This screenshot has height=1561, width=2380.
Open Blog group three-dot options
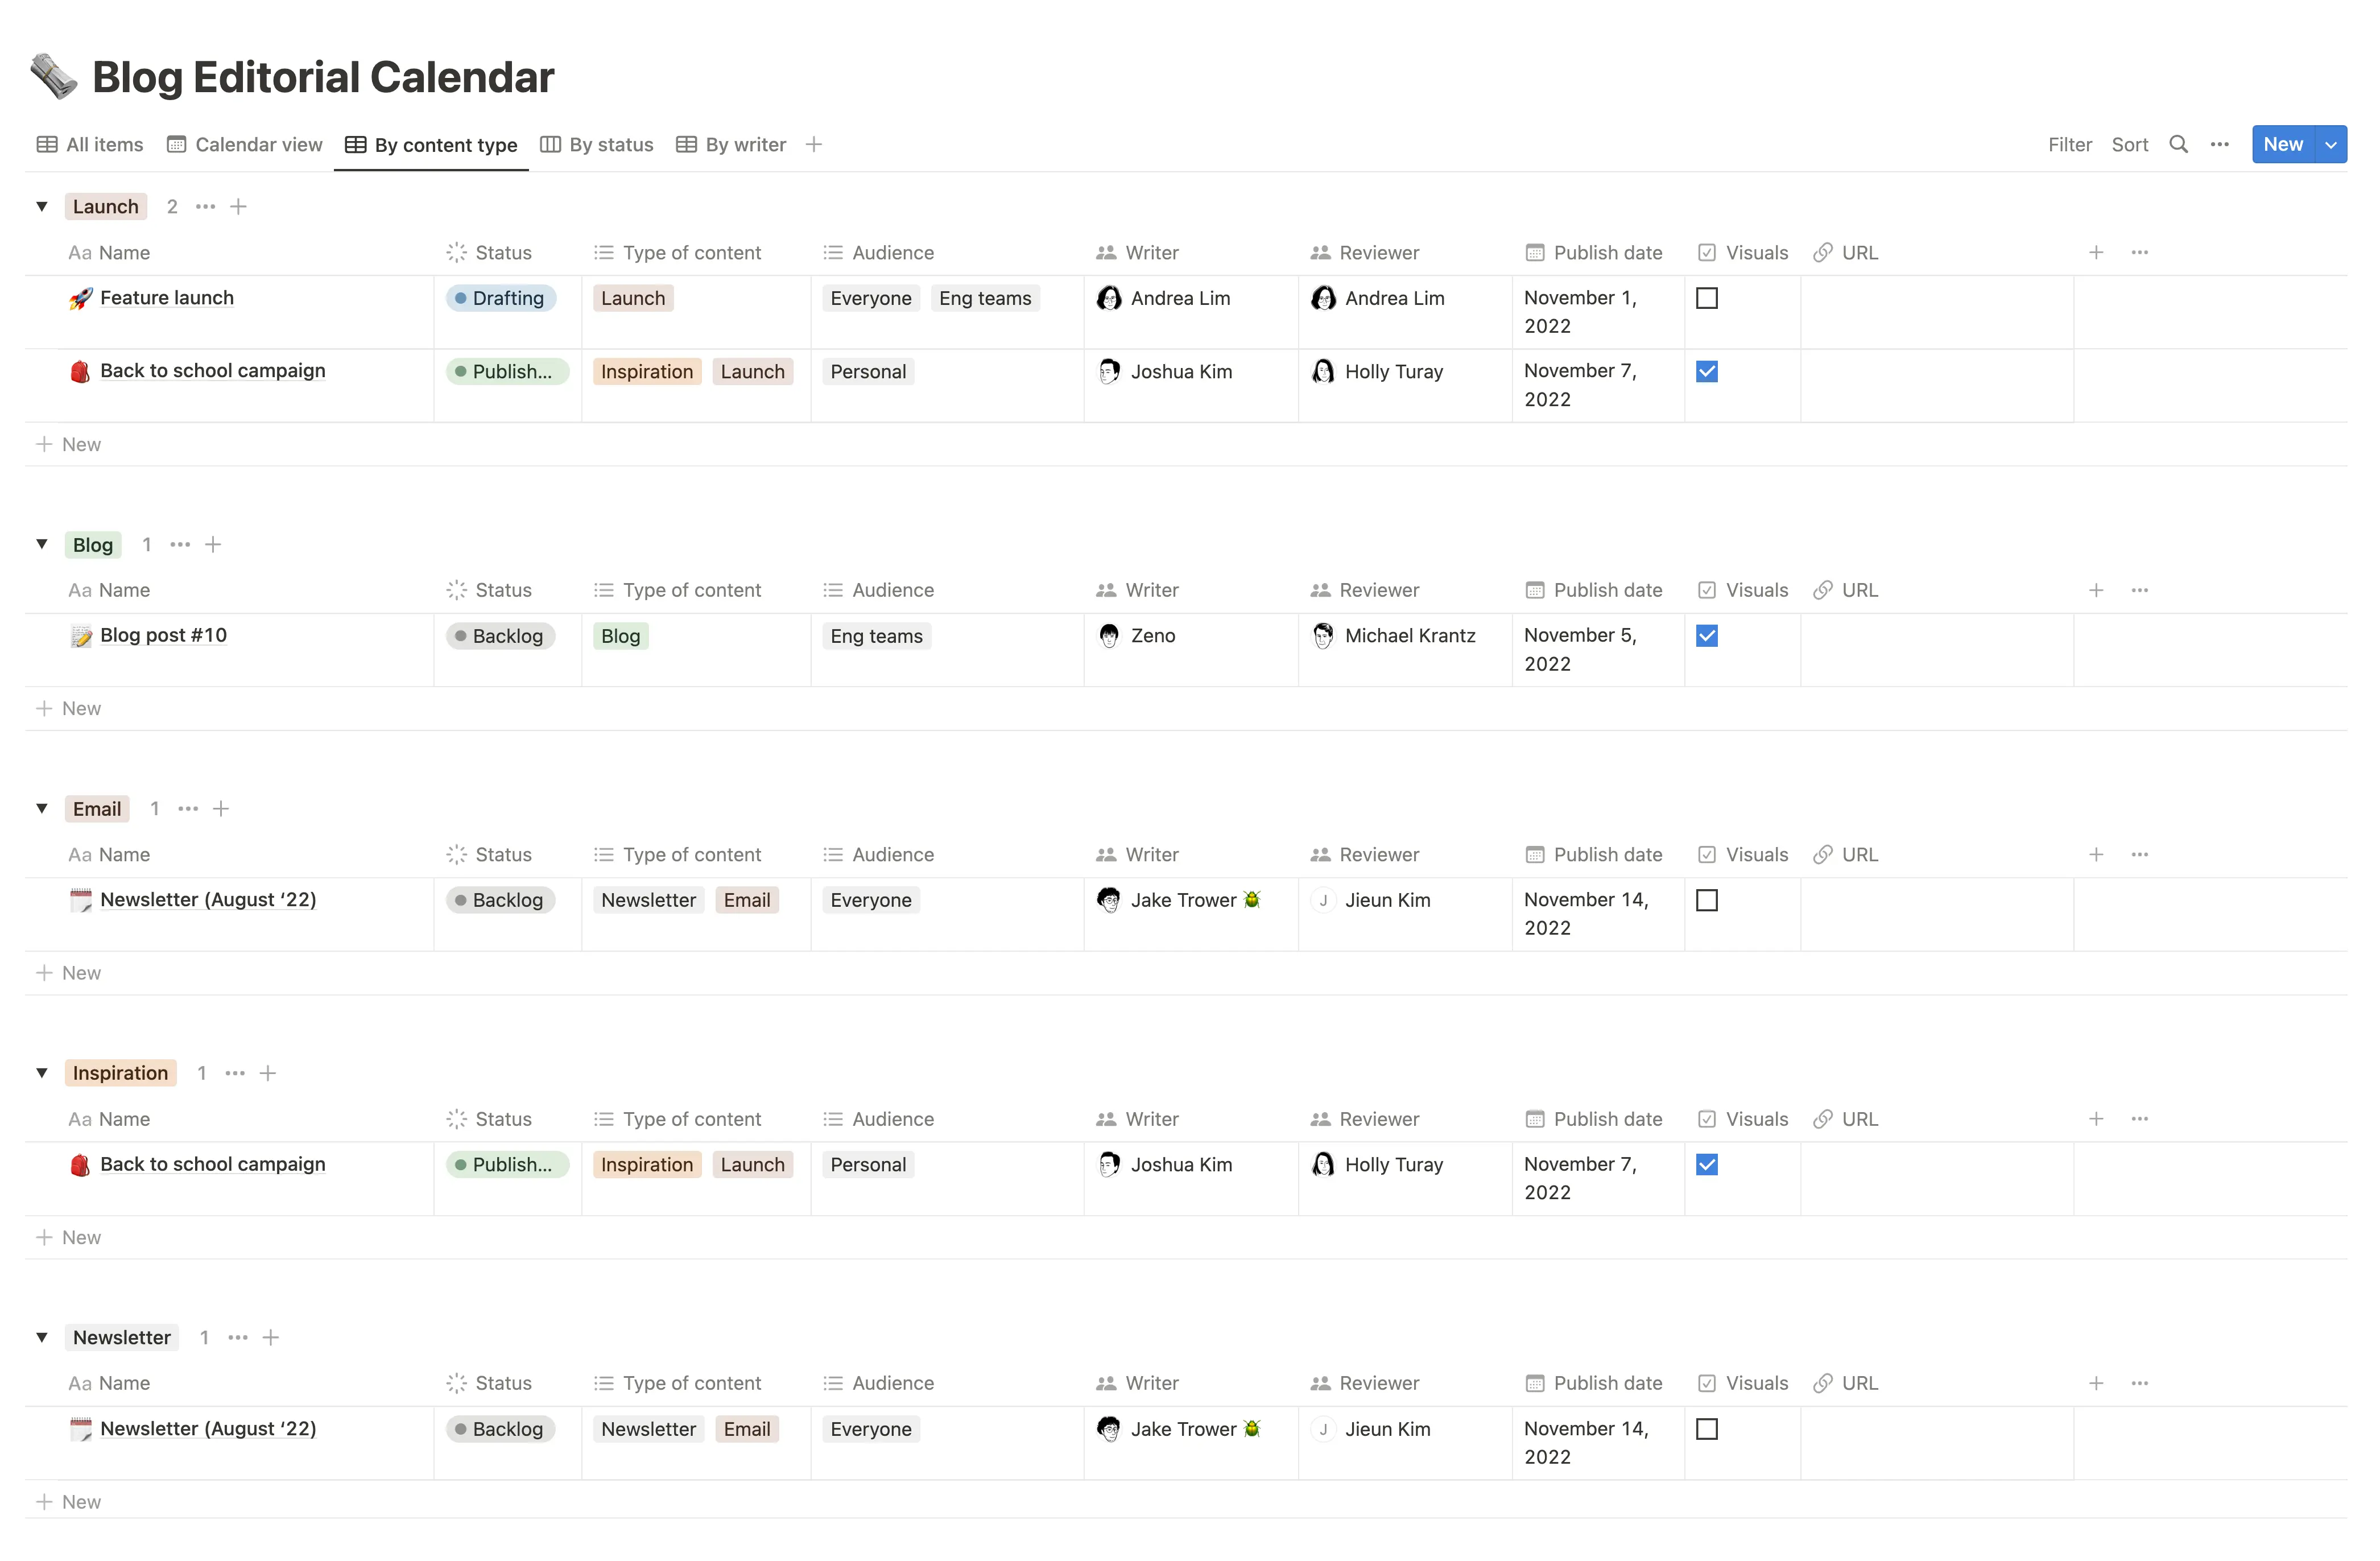(180, 544)
